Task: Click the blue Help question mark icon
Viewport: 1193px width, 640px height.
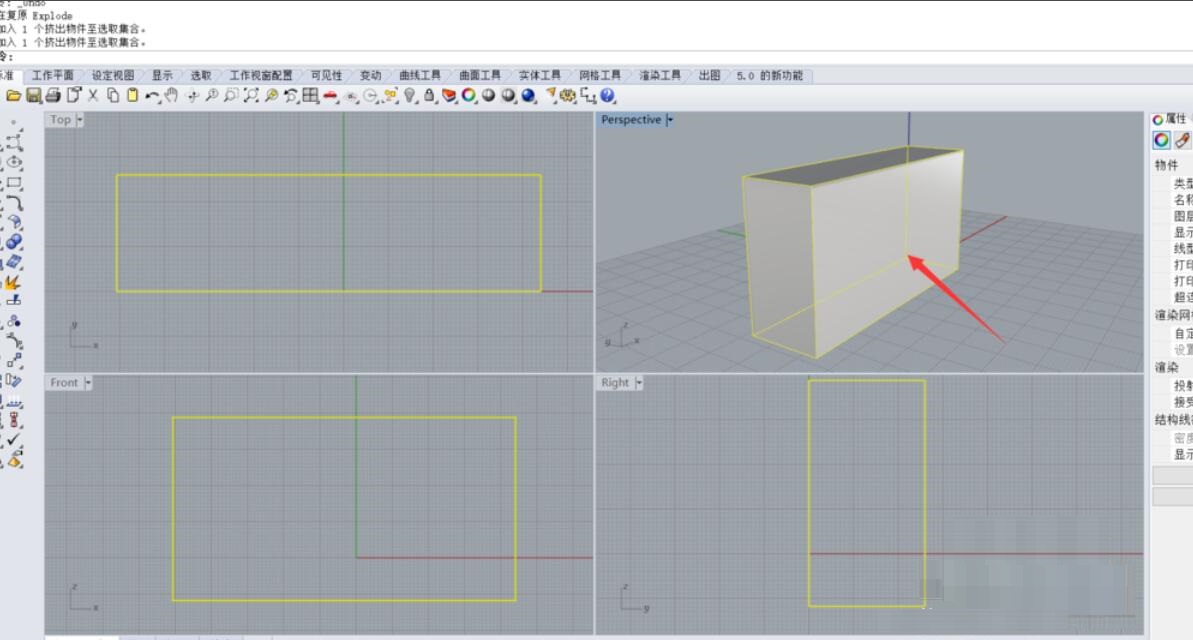Action: tap(607, 95)
